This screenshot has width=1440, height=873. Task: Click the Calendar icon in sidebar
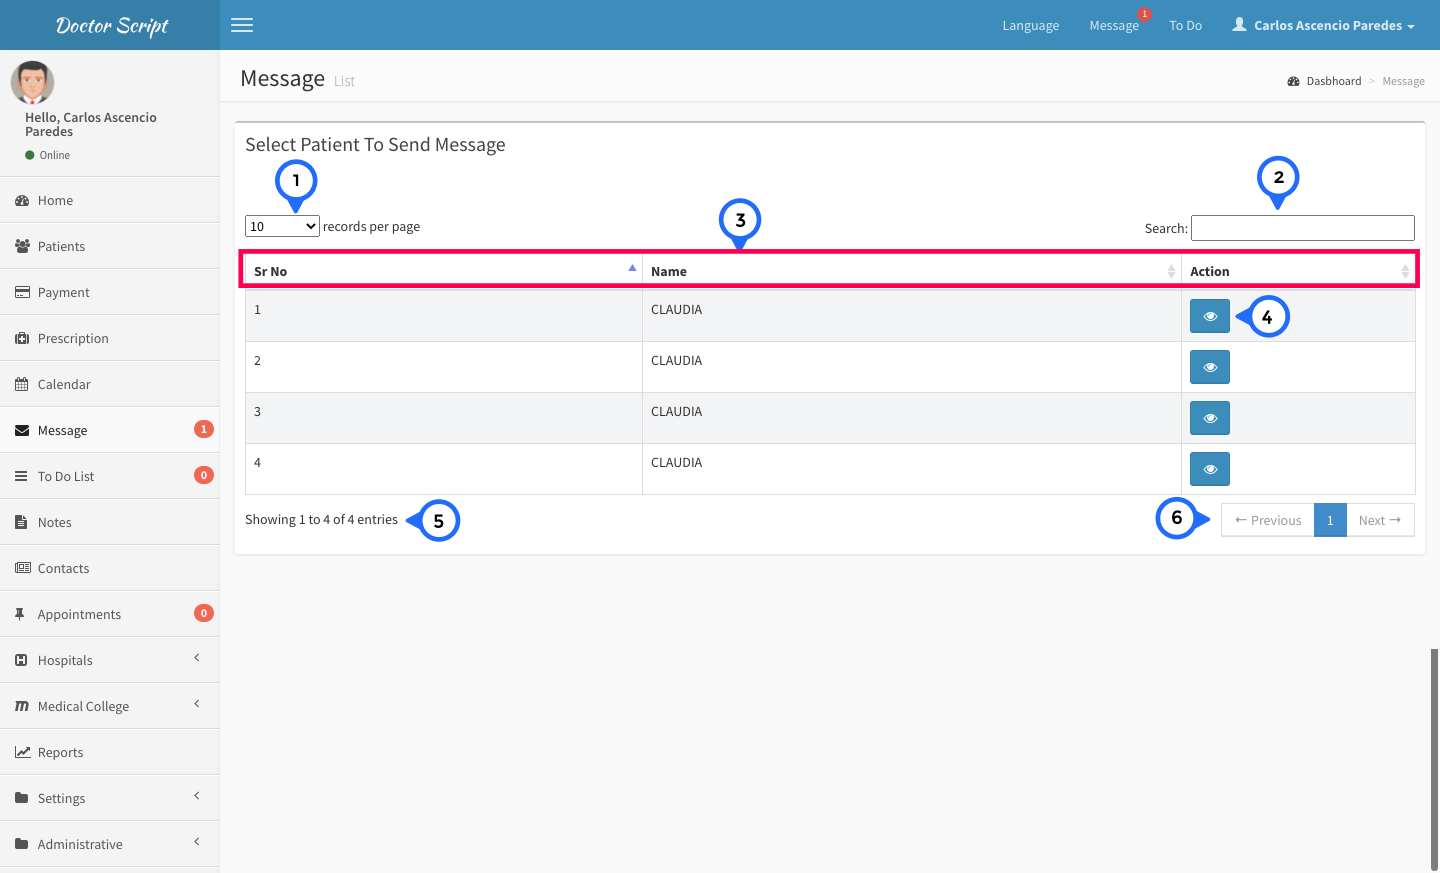[x=22, y=384]
